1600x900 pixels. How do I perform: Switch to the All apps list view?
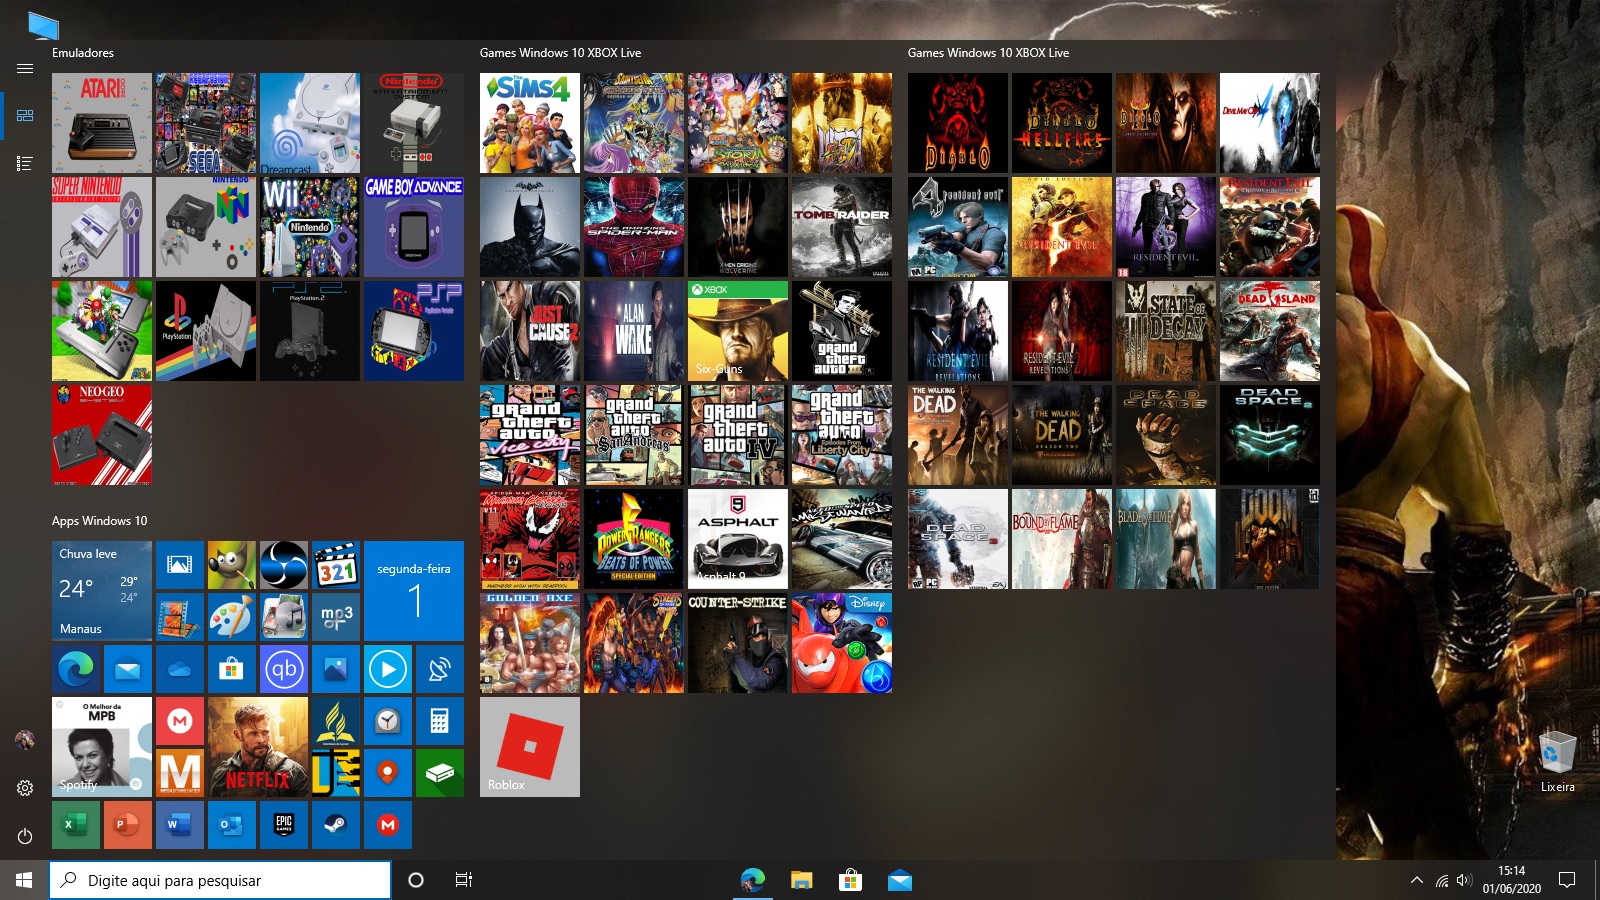tap(25, 163)
